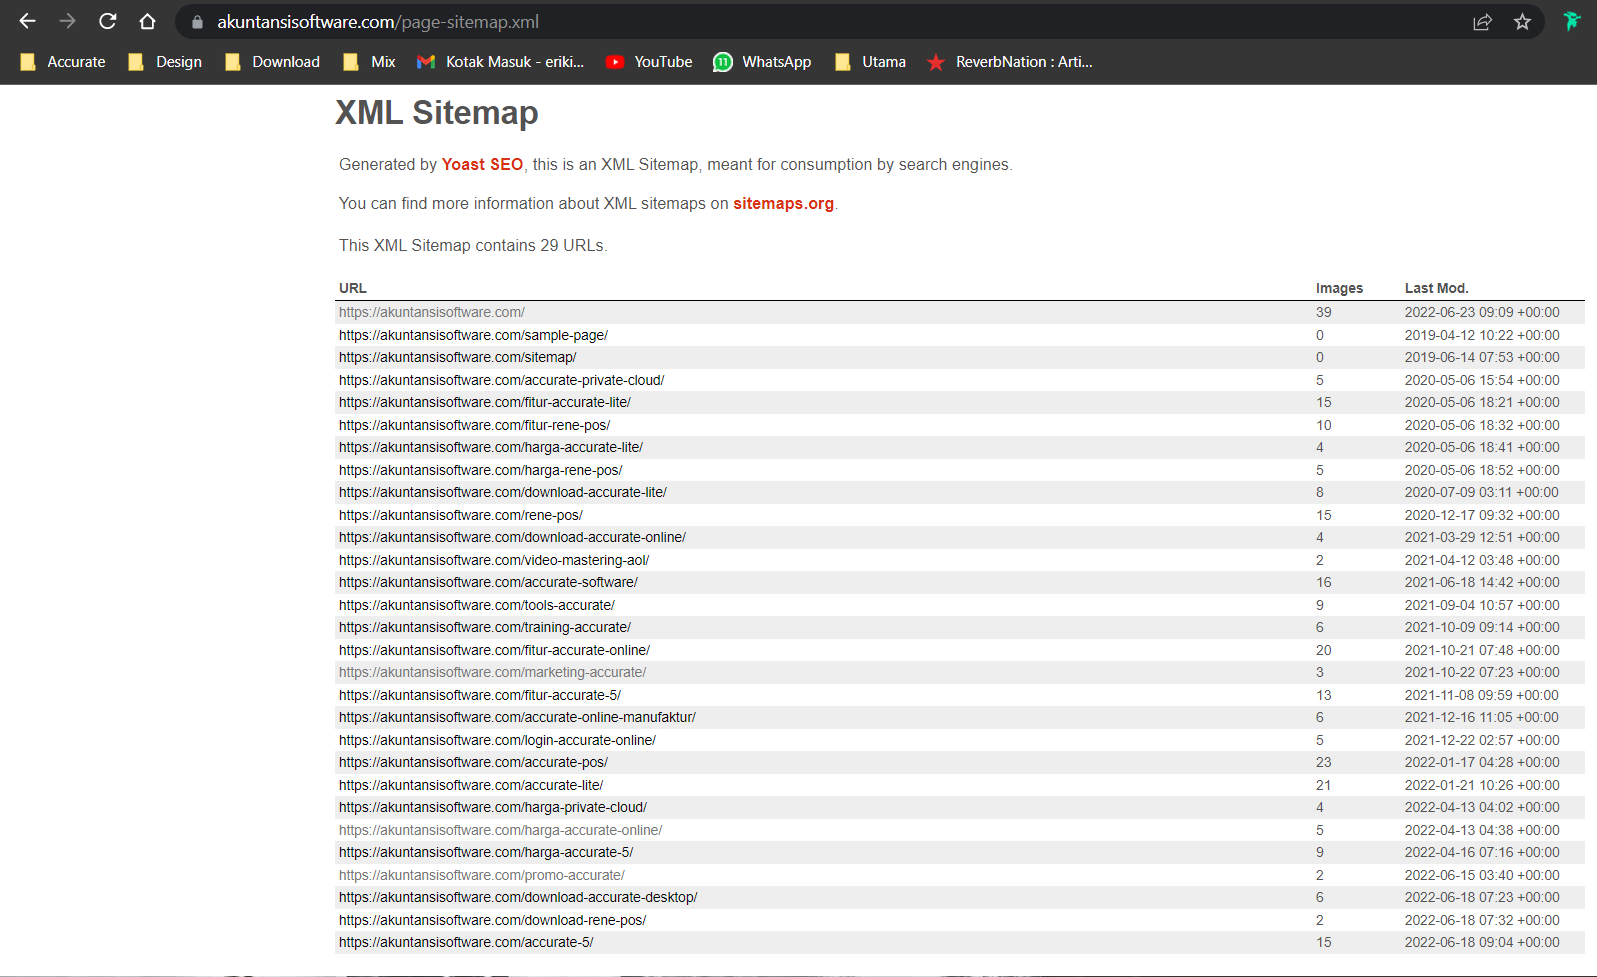Sort by the Last Mod. column header
1597x977 pixels.
point(1436,289)
